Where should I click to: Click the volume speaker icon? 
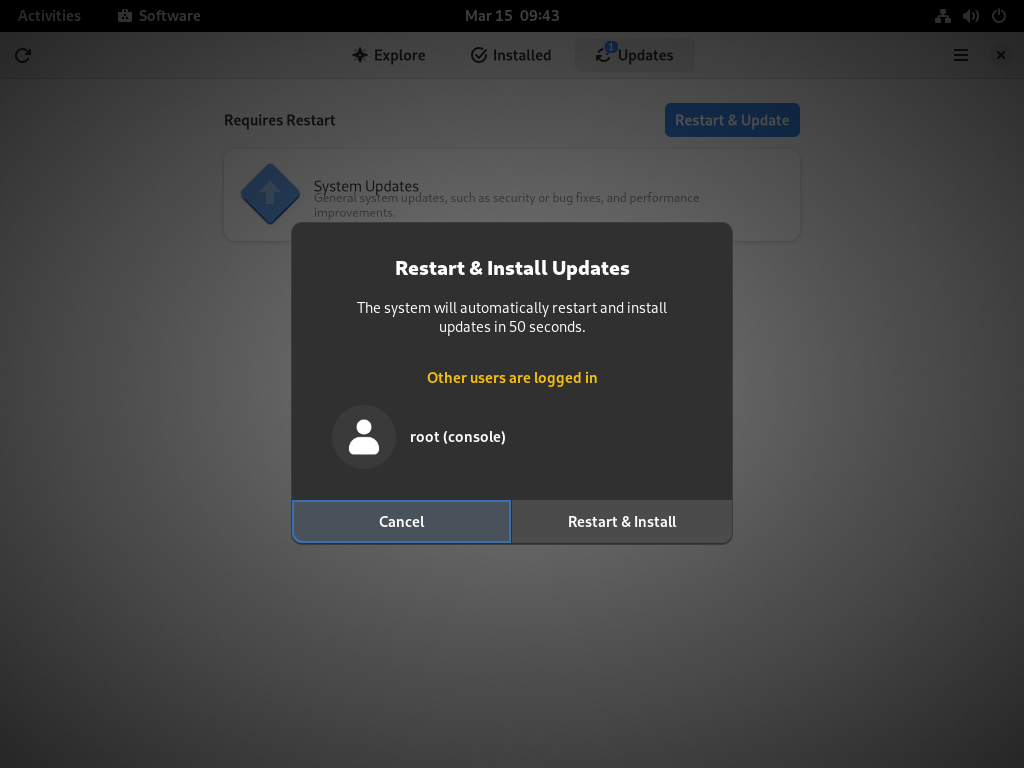click(970, 16)
